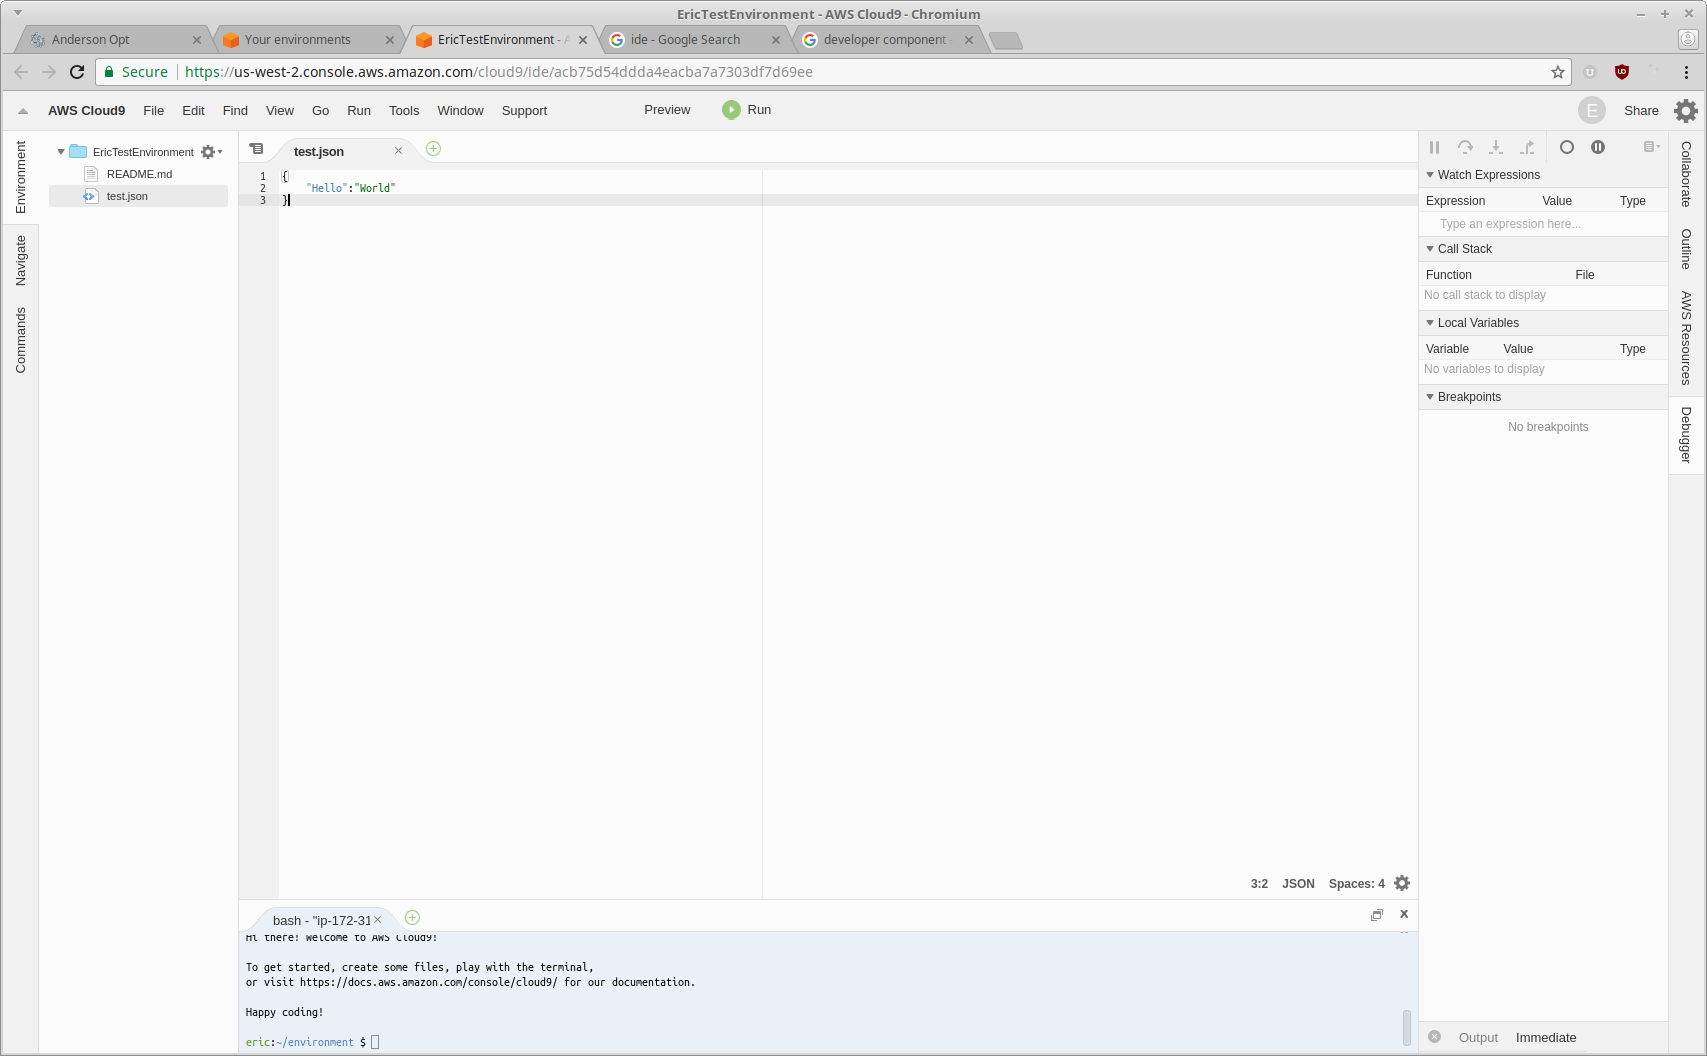Viewport: 1707px width, 1056px height.
Task: Maximize the terminal pane with resize icon
Action: tap(1377, 915)
